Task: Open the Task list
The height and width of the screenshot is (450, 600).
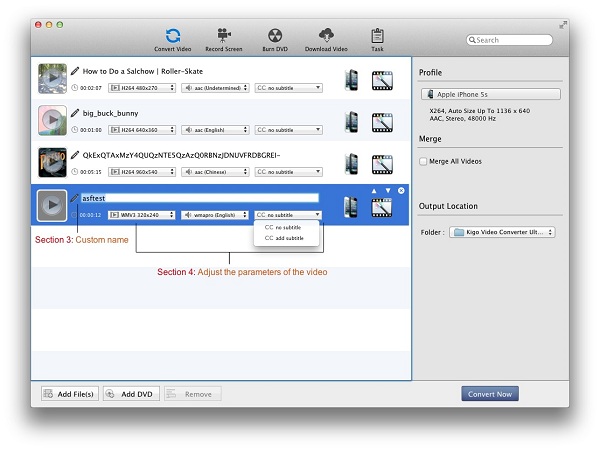Action: pyautogui.click(x=377, y=40)
